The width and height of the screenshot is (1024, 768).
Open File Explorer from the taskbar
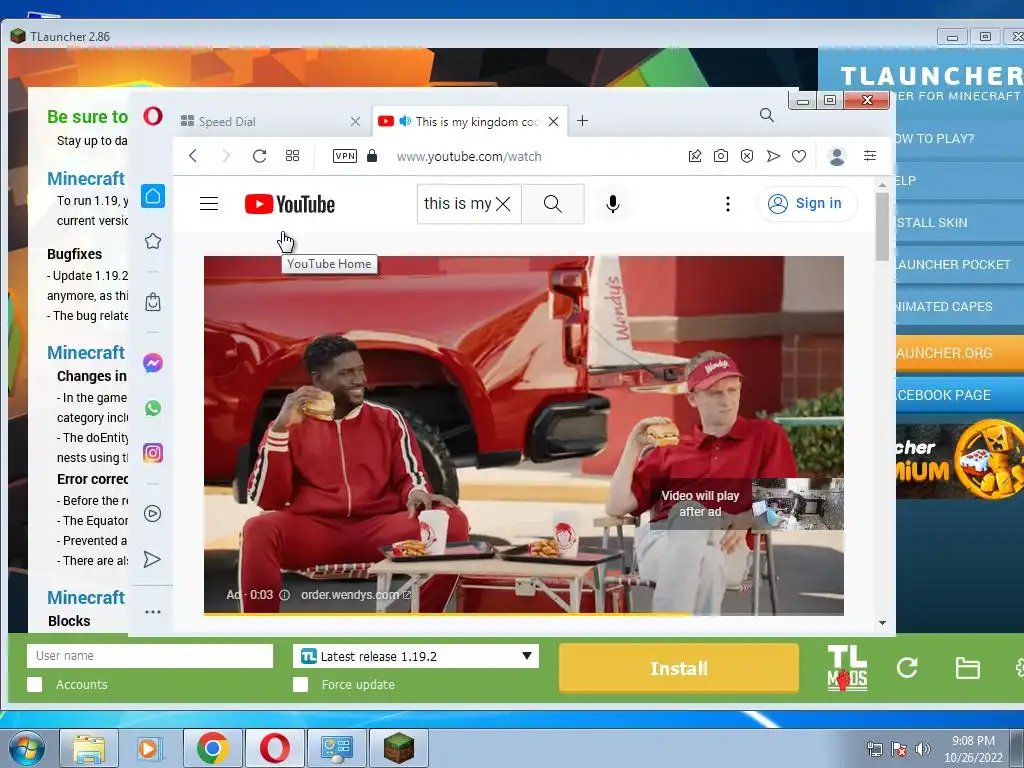(x=89, y=748)
